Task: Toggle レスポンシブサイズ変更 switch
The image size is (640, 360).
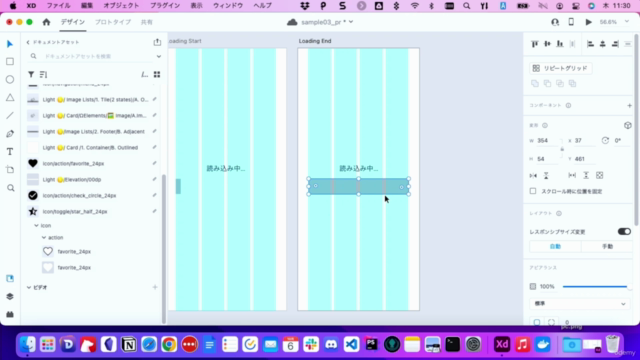Action: [x=624, y=231]
